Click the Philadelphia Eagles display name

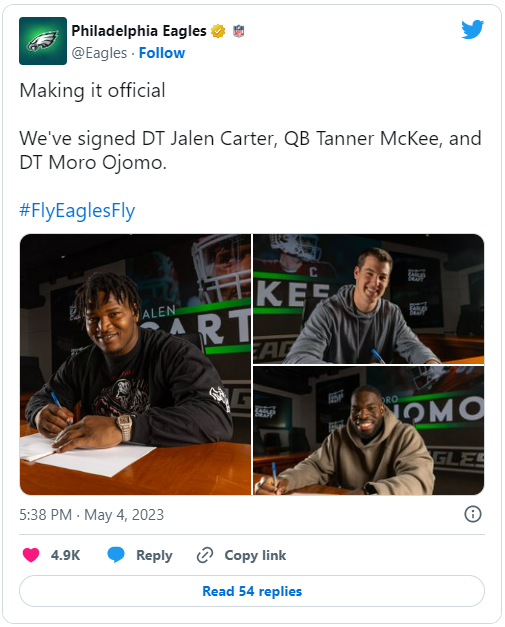pos(139,31)
